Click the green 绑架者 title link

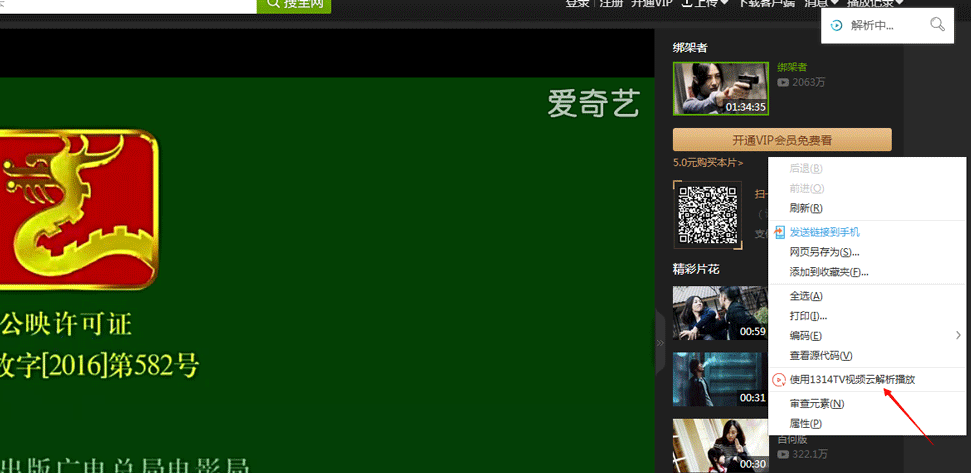[792, 67]
